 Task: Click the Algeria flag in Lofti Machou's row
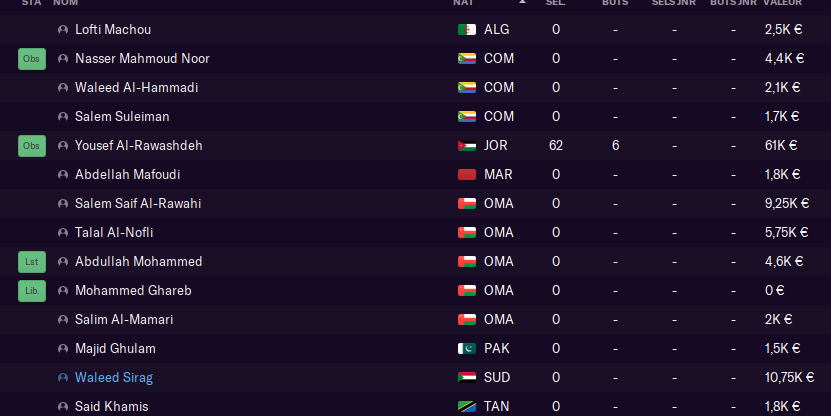(467, 30)
